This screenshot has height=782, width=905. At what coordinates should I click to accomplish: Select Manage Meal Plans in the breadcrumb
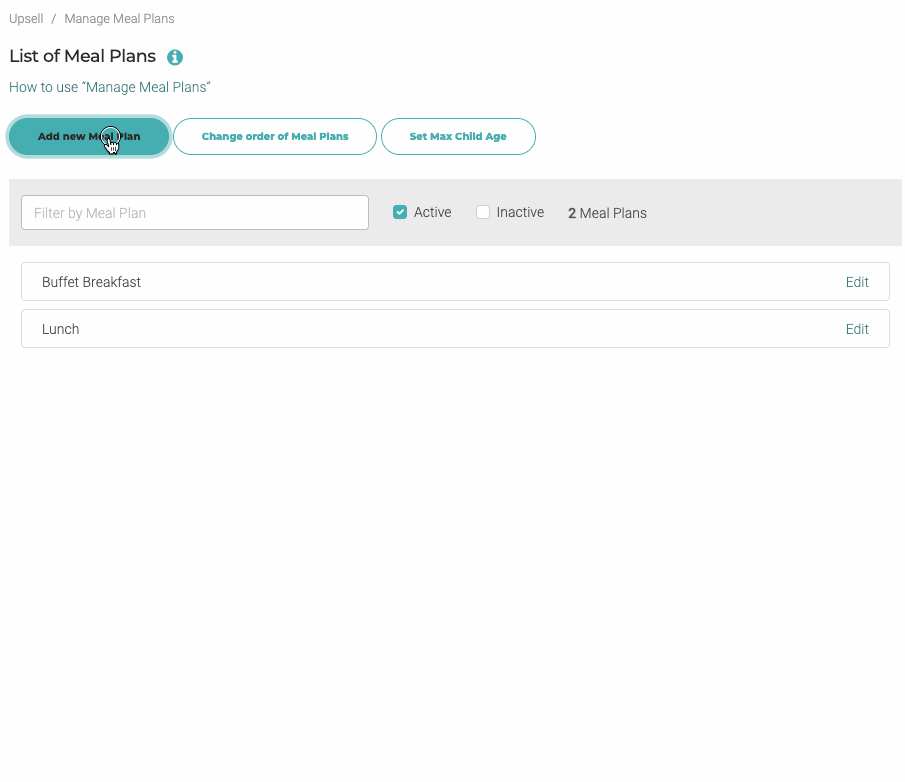pyautogui.click(x=118, y=18)
